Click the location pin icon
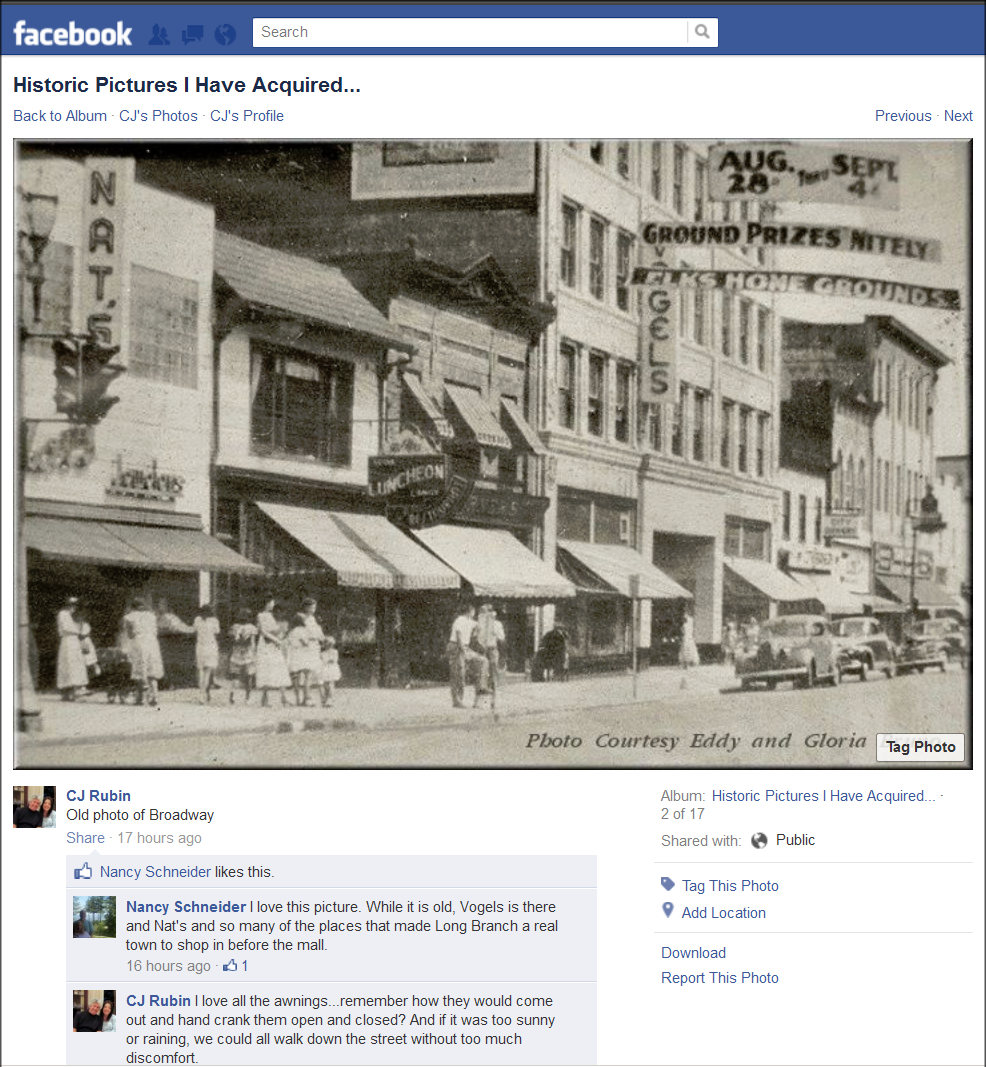 pos(668,911)
